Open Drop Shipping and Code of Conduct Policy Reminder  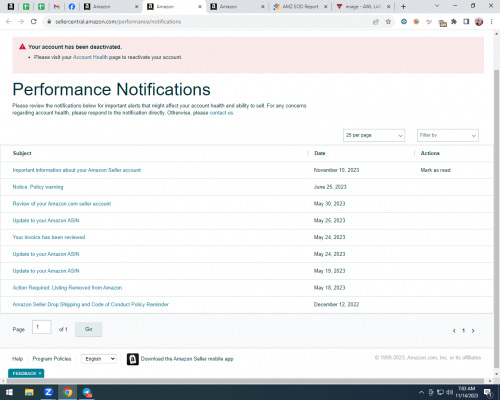[x=91, y=305]
